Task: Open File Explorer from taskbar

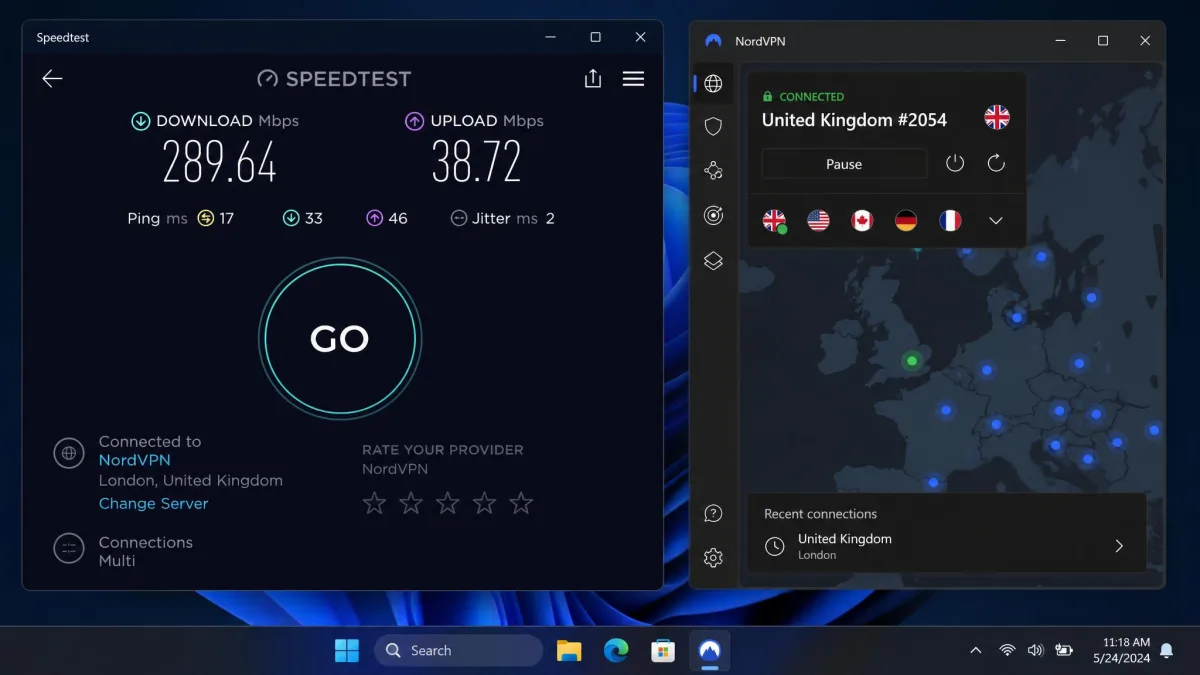Action: (x=569, y=650)
